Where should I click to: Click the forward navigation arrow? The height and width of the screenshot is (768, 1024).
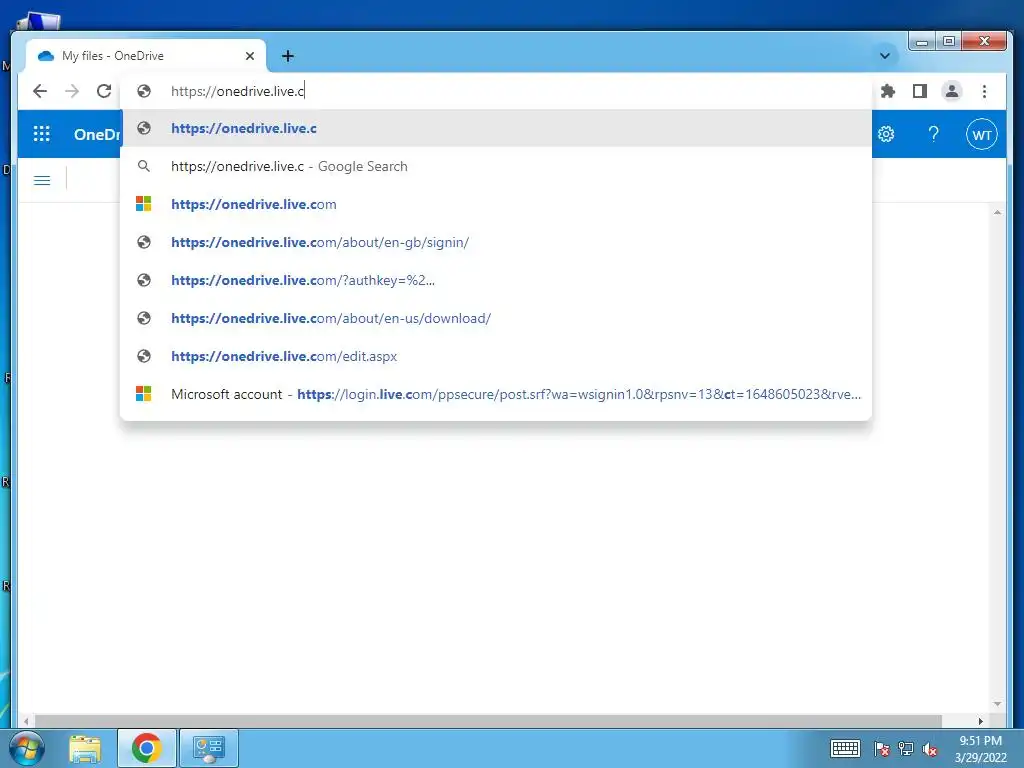(x=72, y=91)
